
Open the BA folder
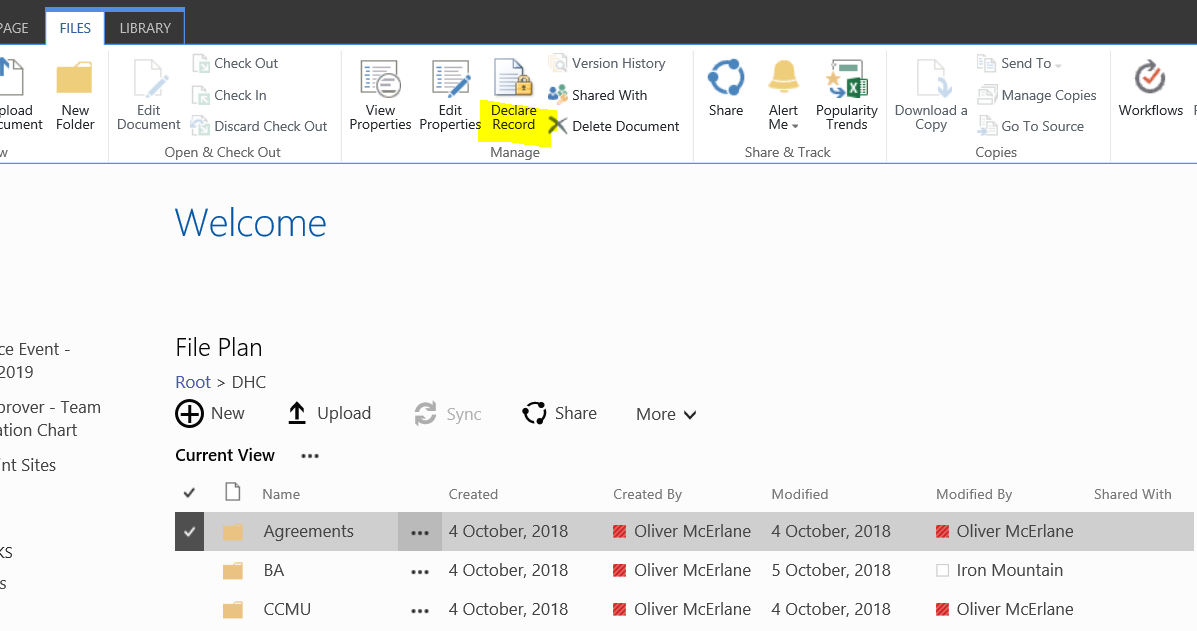tap(274, 571)
